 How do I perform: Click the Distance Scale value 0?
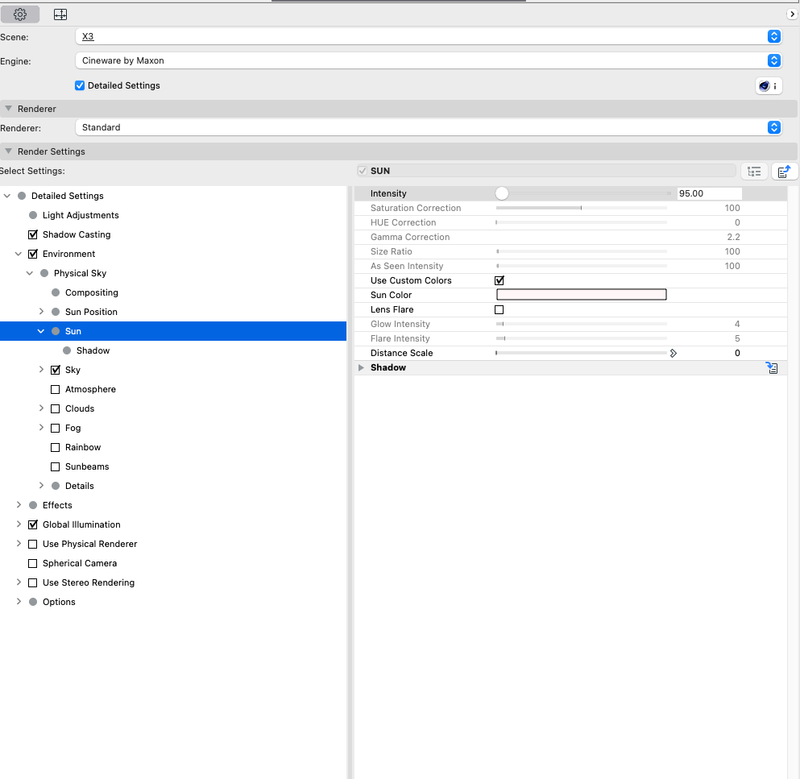[737, 353]
